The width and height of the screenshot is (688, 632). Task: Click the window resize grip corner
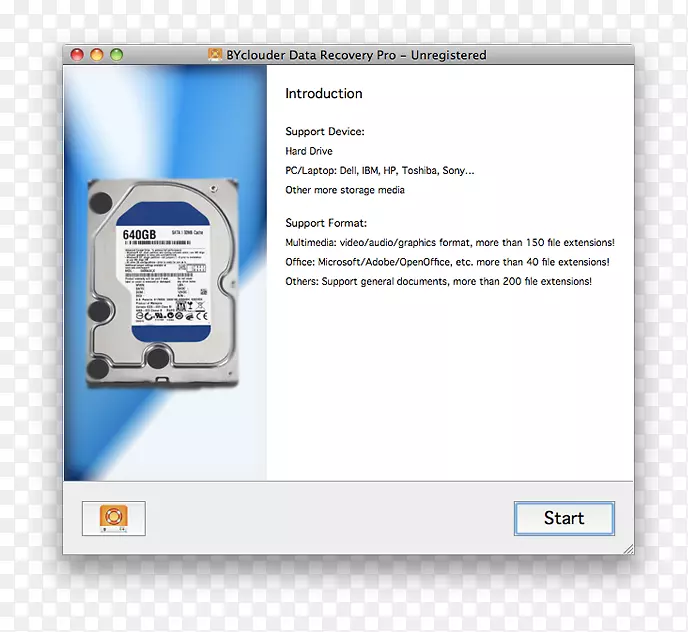tap(628, 549)
